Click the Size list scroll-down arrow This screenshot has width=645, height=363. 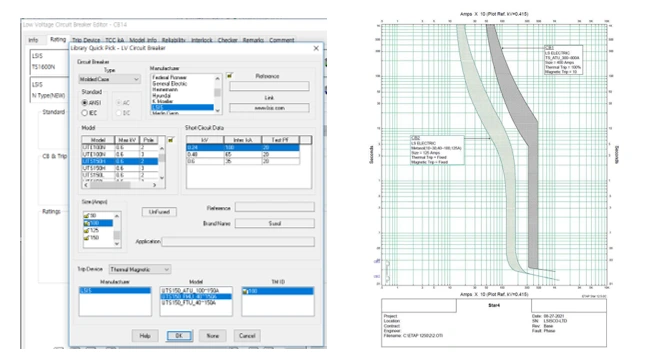tap(117, 244)
